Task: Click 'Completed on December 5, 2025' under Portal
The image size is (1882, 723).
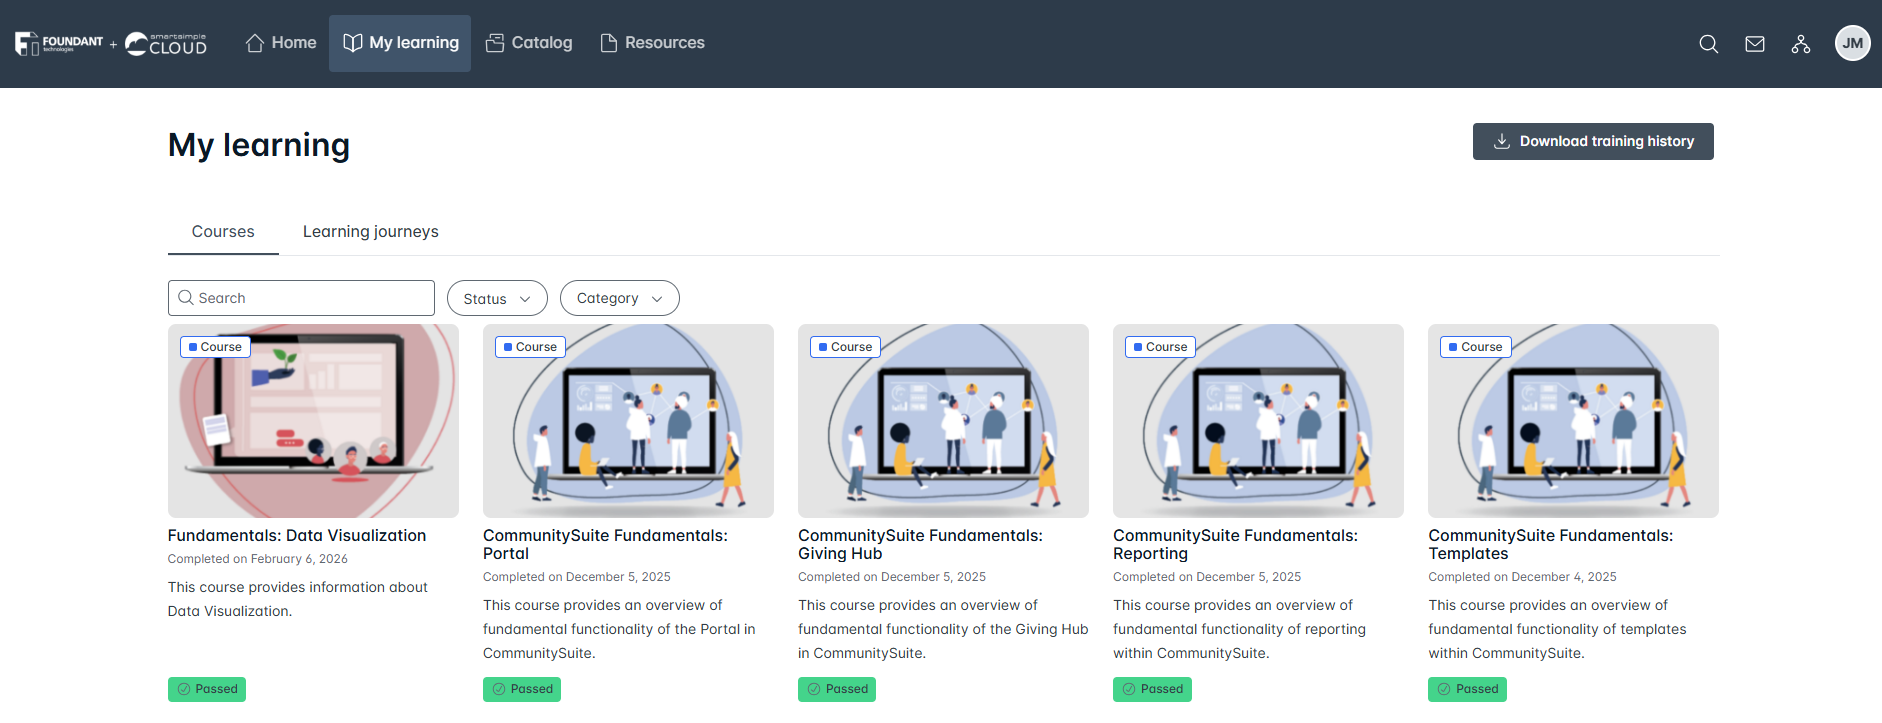Action: tap(577, 577)
